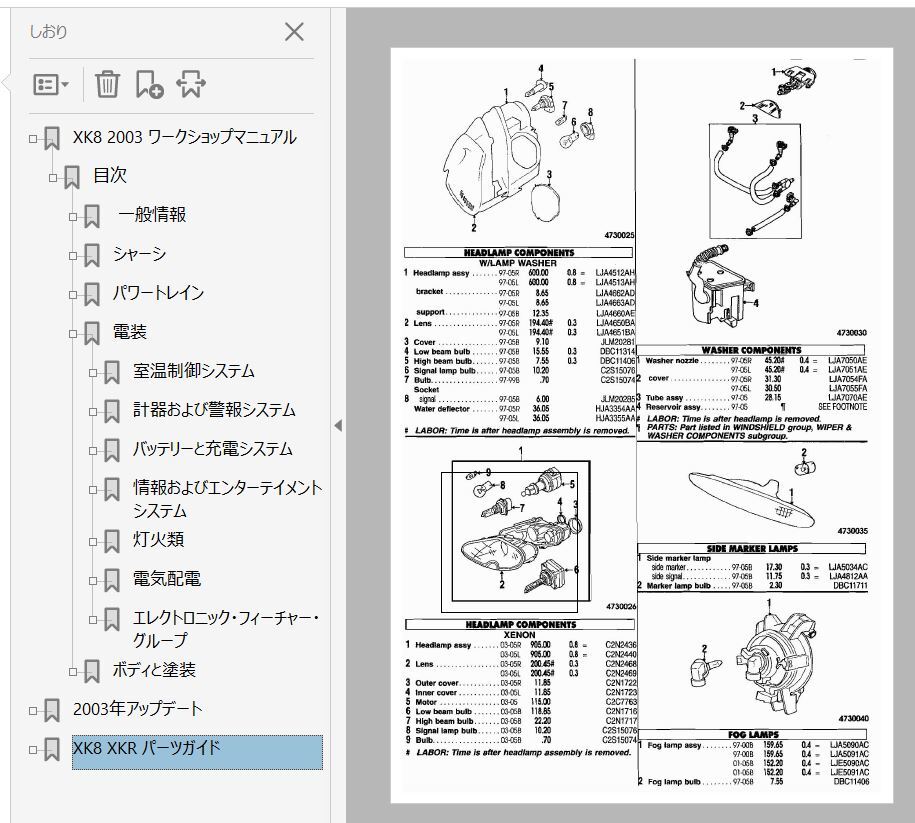The image size is (915, 823).
Task: Go to 計器および警報システム bookmark
Action: click(x=214, y=410)
